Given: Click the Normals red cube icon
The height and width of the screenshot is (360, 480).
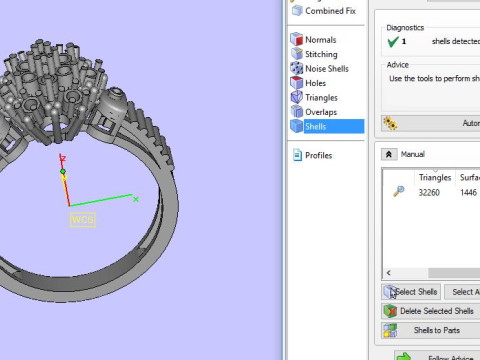Looking at the screenshot, I should 296,39.
